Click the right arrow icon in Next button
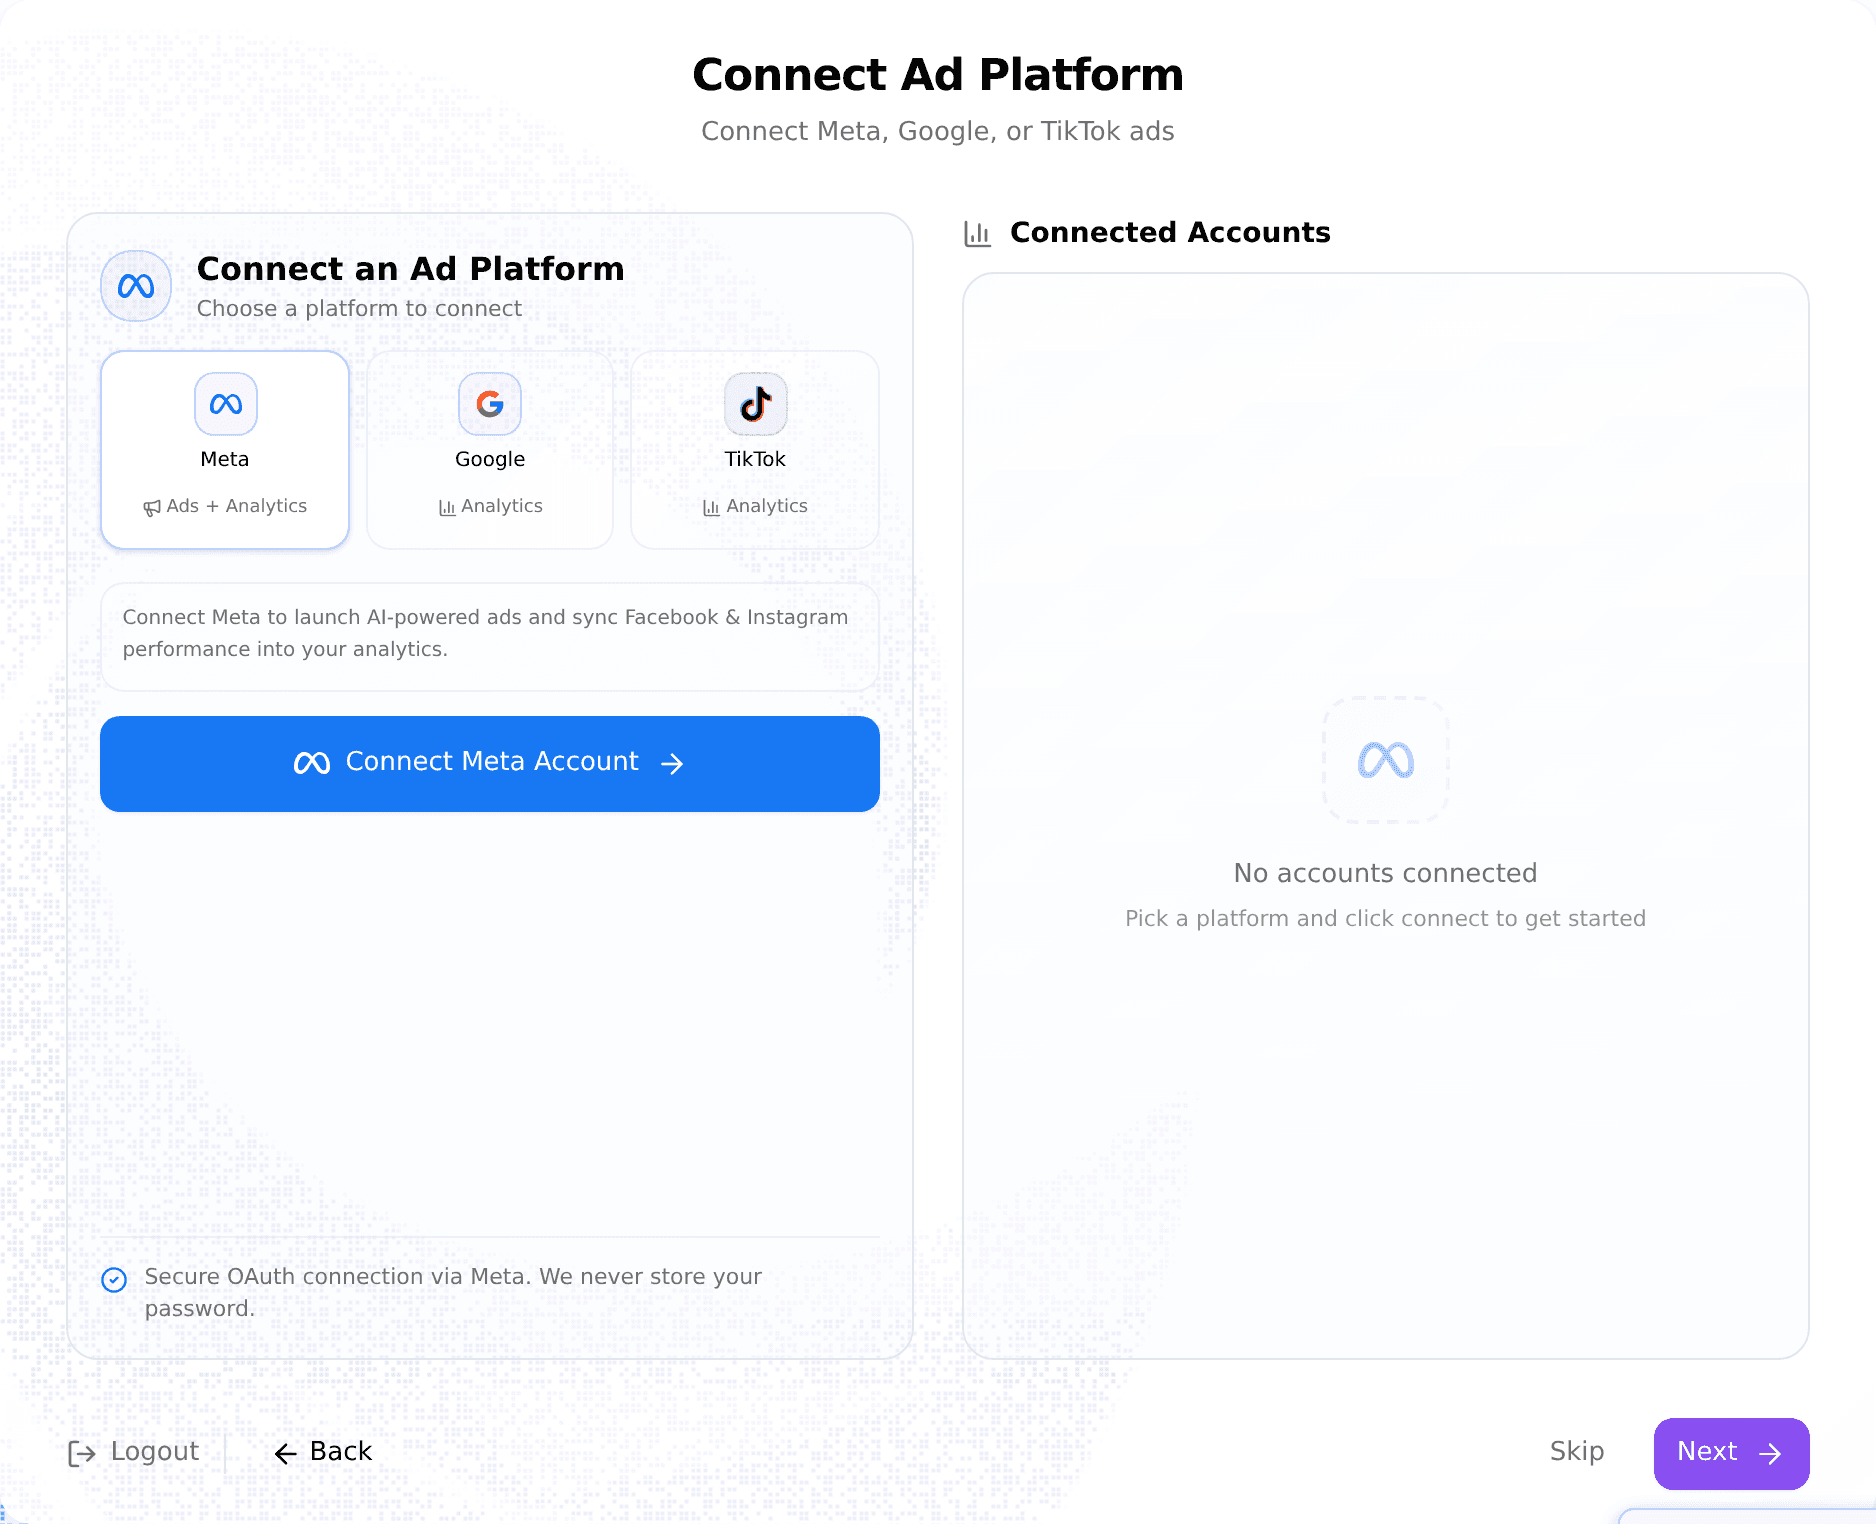This screenshot has height=1524, width=1876. pyautogui.click(x=1770, y=1453)
